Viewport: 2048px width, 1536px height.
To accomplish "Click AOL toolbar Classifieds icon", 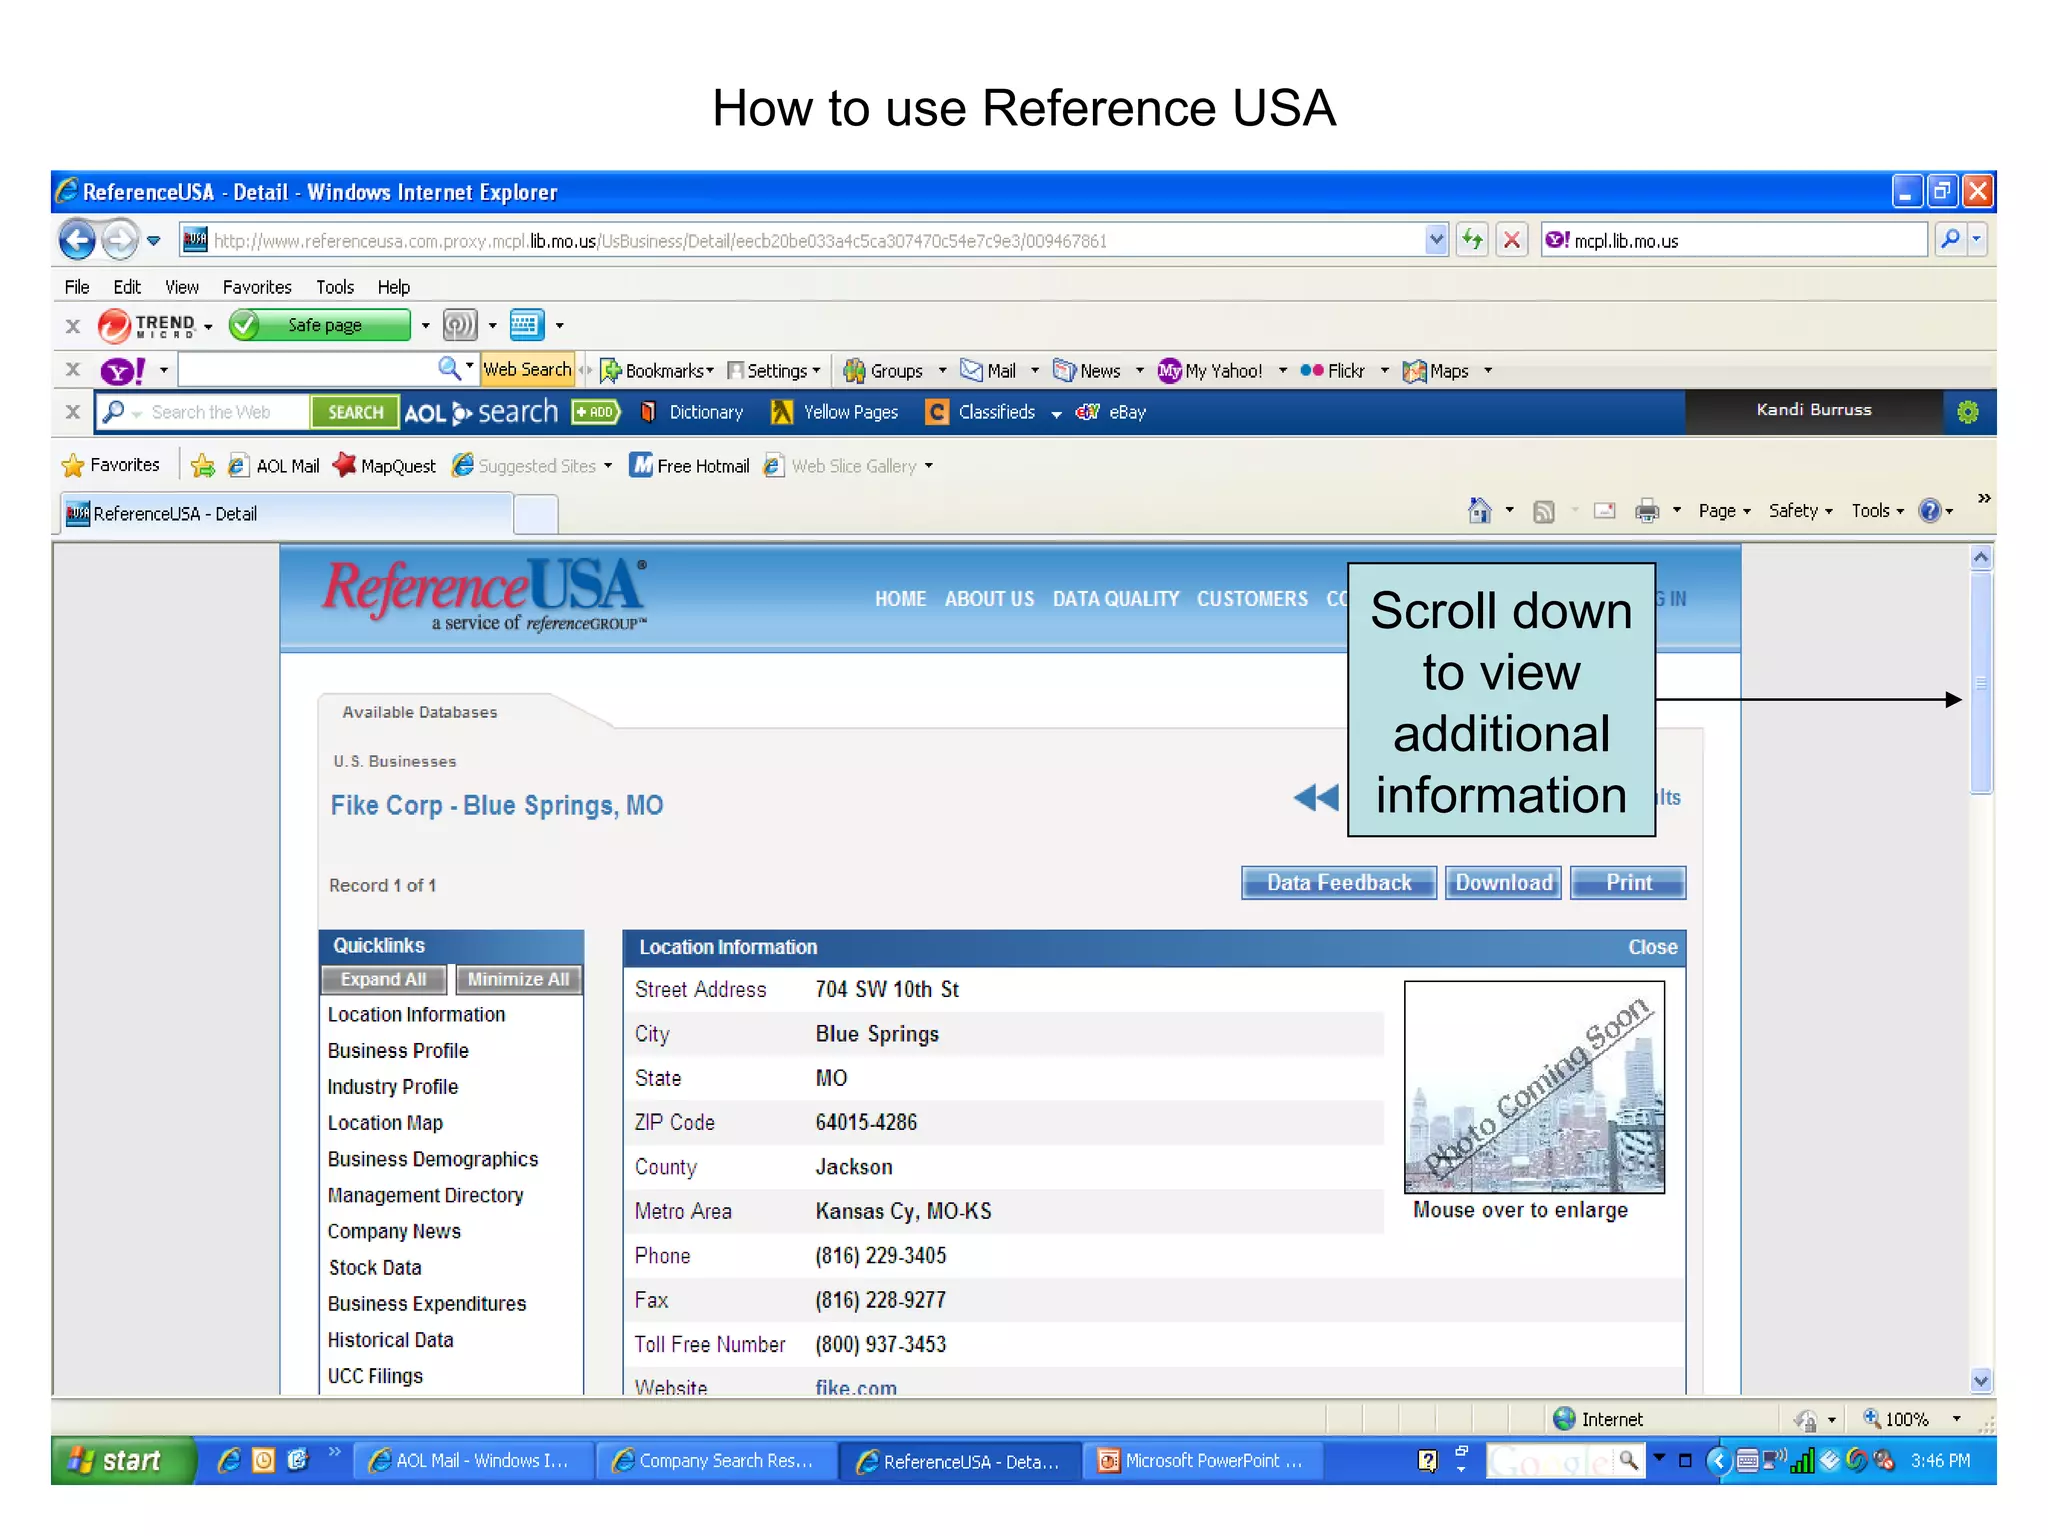I will click(x=937, y=412).
